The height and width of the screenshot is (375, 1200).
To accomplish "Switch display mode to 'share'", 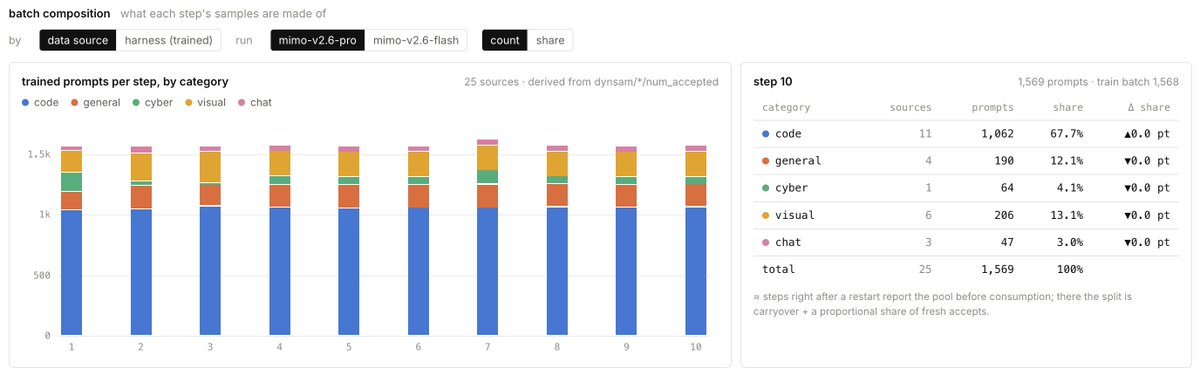I will coord(550,40).
